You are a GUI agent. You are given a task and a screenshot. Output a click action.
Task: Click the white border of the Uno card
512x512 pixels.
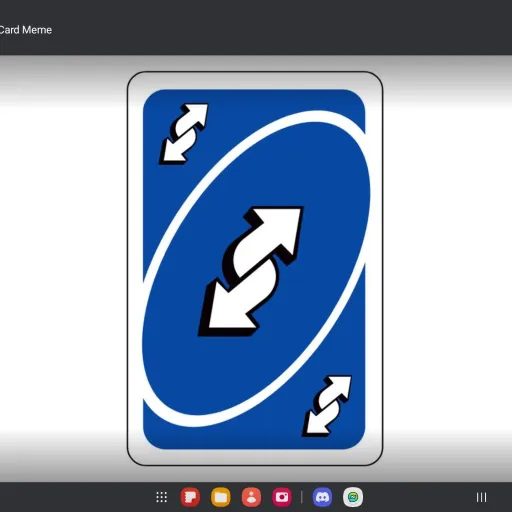[135, 267]
